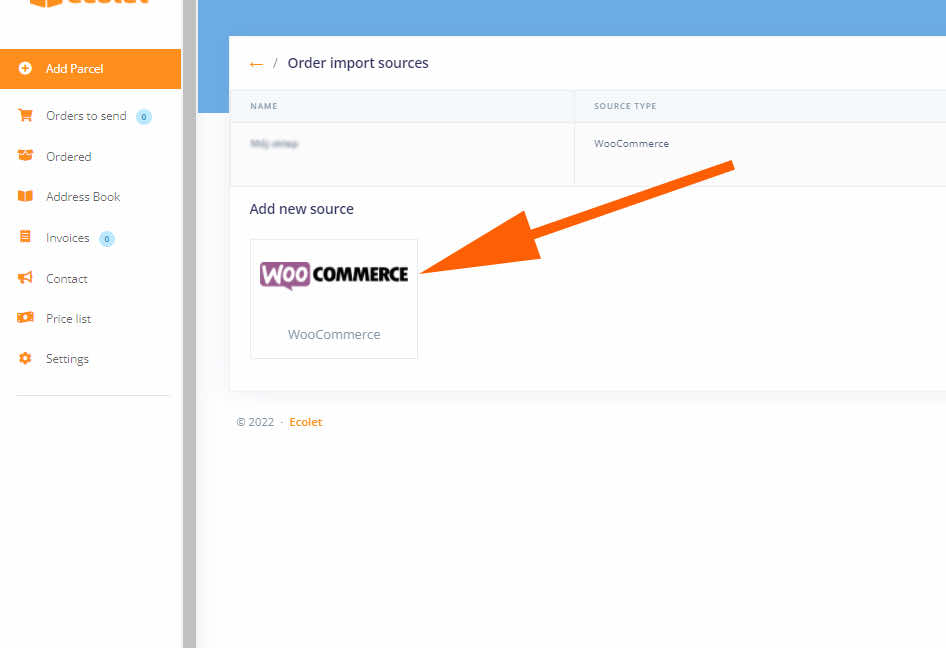Open Orders to send

tap(86, 116)
